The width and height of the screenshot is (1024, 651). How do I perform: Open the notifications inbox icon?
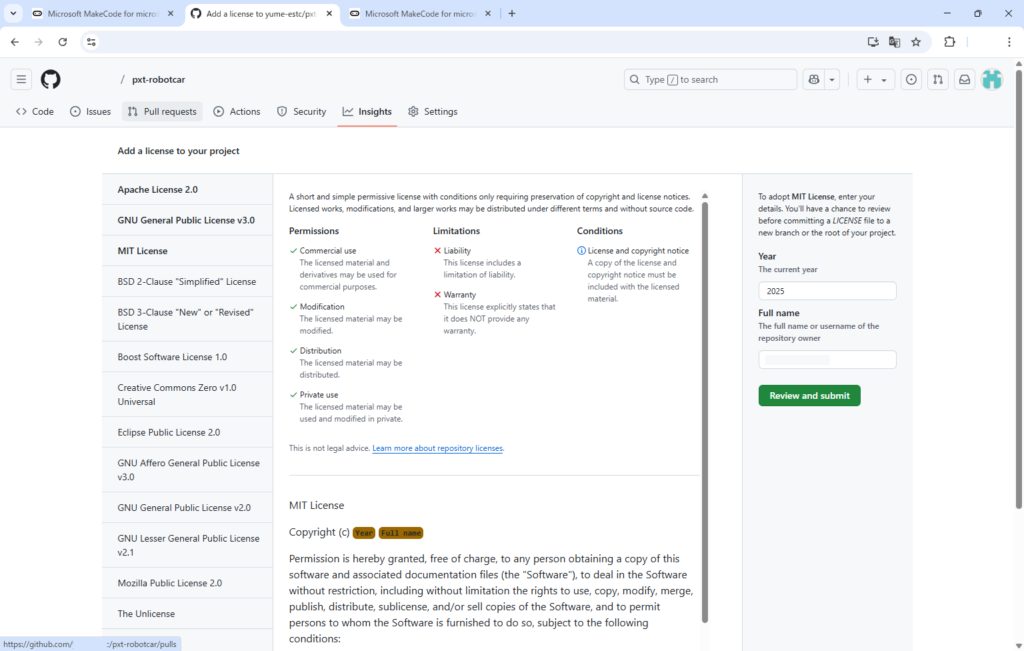tap(965, 79)
